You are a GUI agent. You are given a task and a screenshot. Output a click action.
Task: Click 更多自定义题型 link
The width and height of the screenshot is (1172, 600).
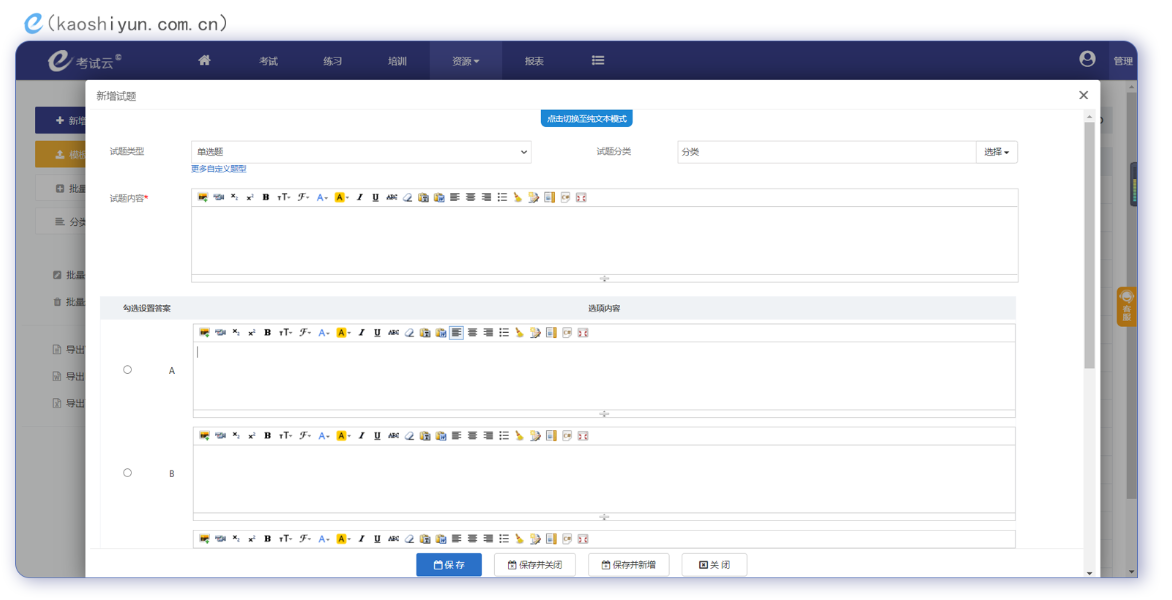click(x=218, y=169)
